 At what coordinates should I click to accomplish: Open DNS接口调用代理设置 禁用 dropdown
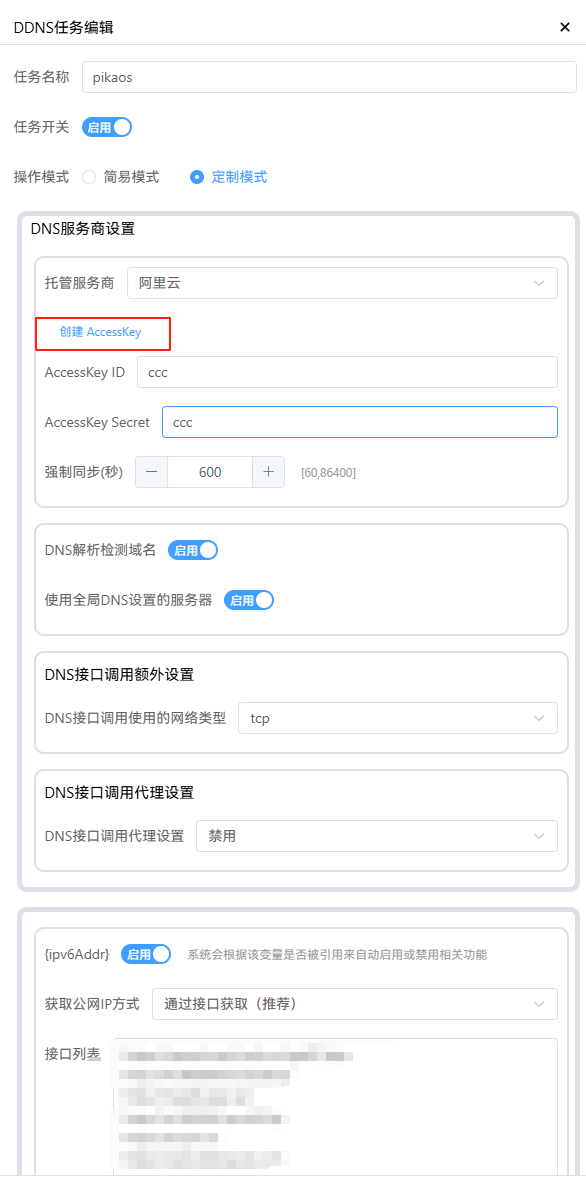tap(377, 836)
